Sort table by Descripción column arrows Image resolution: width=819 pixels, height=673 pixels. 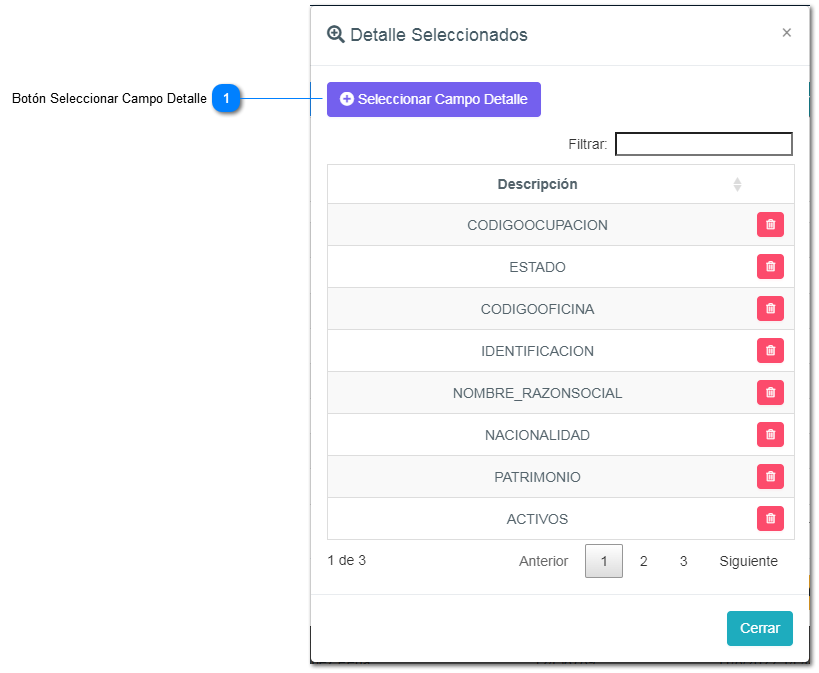click(737, 185)
